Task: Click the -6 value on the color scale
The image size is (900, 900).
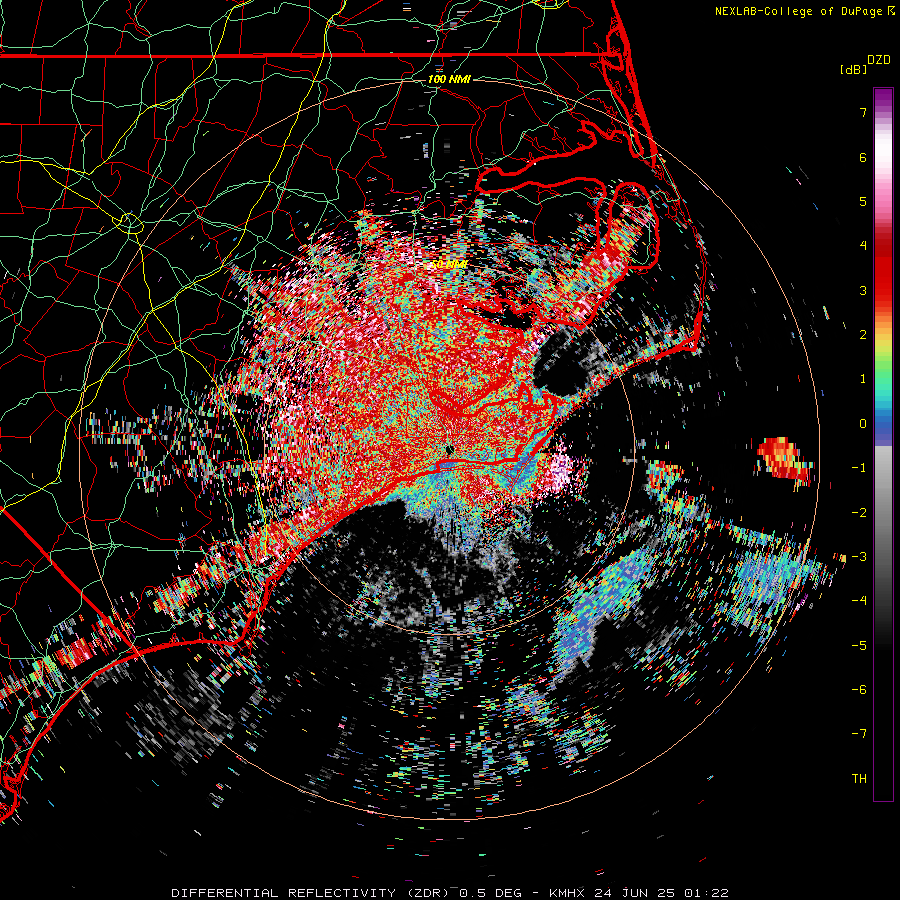Action: [x=859, y=690]
